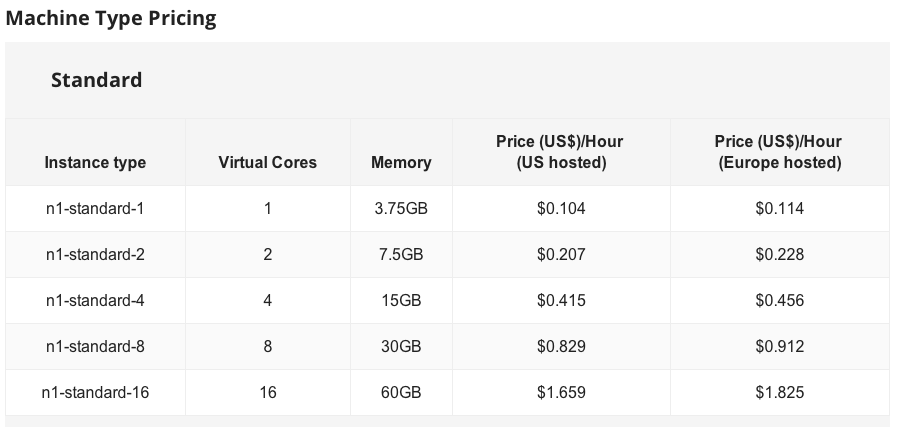Click the 15GB memory cell

coord(401,301)
